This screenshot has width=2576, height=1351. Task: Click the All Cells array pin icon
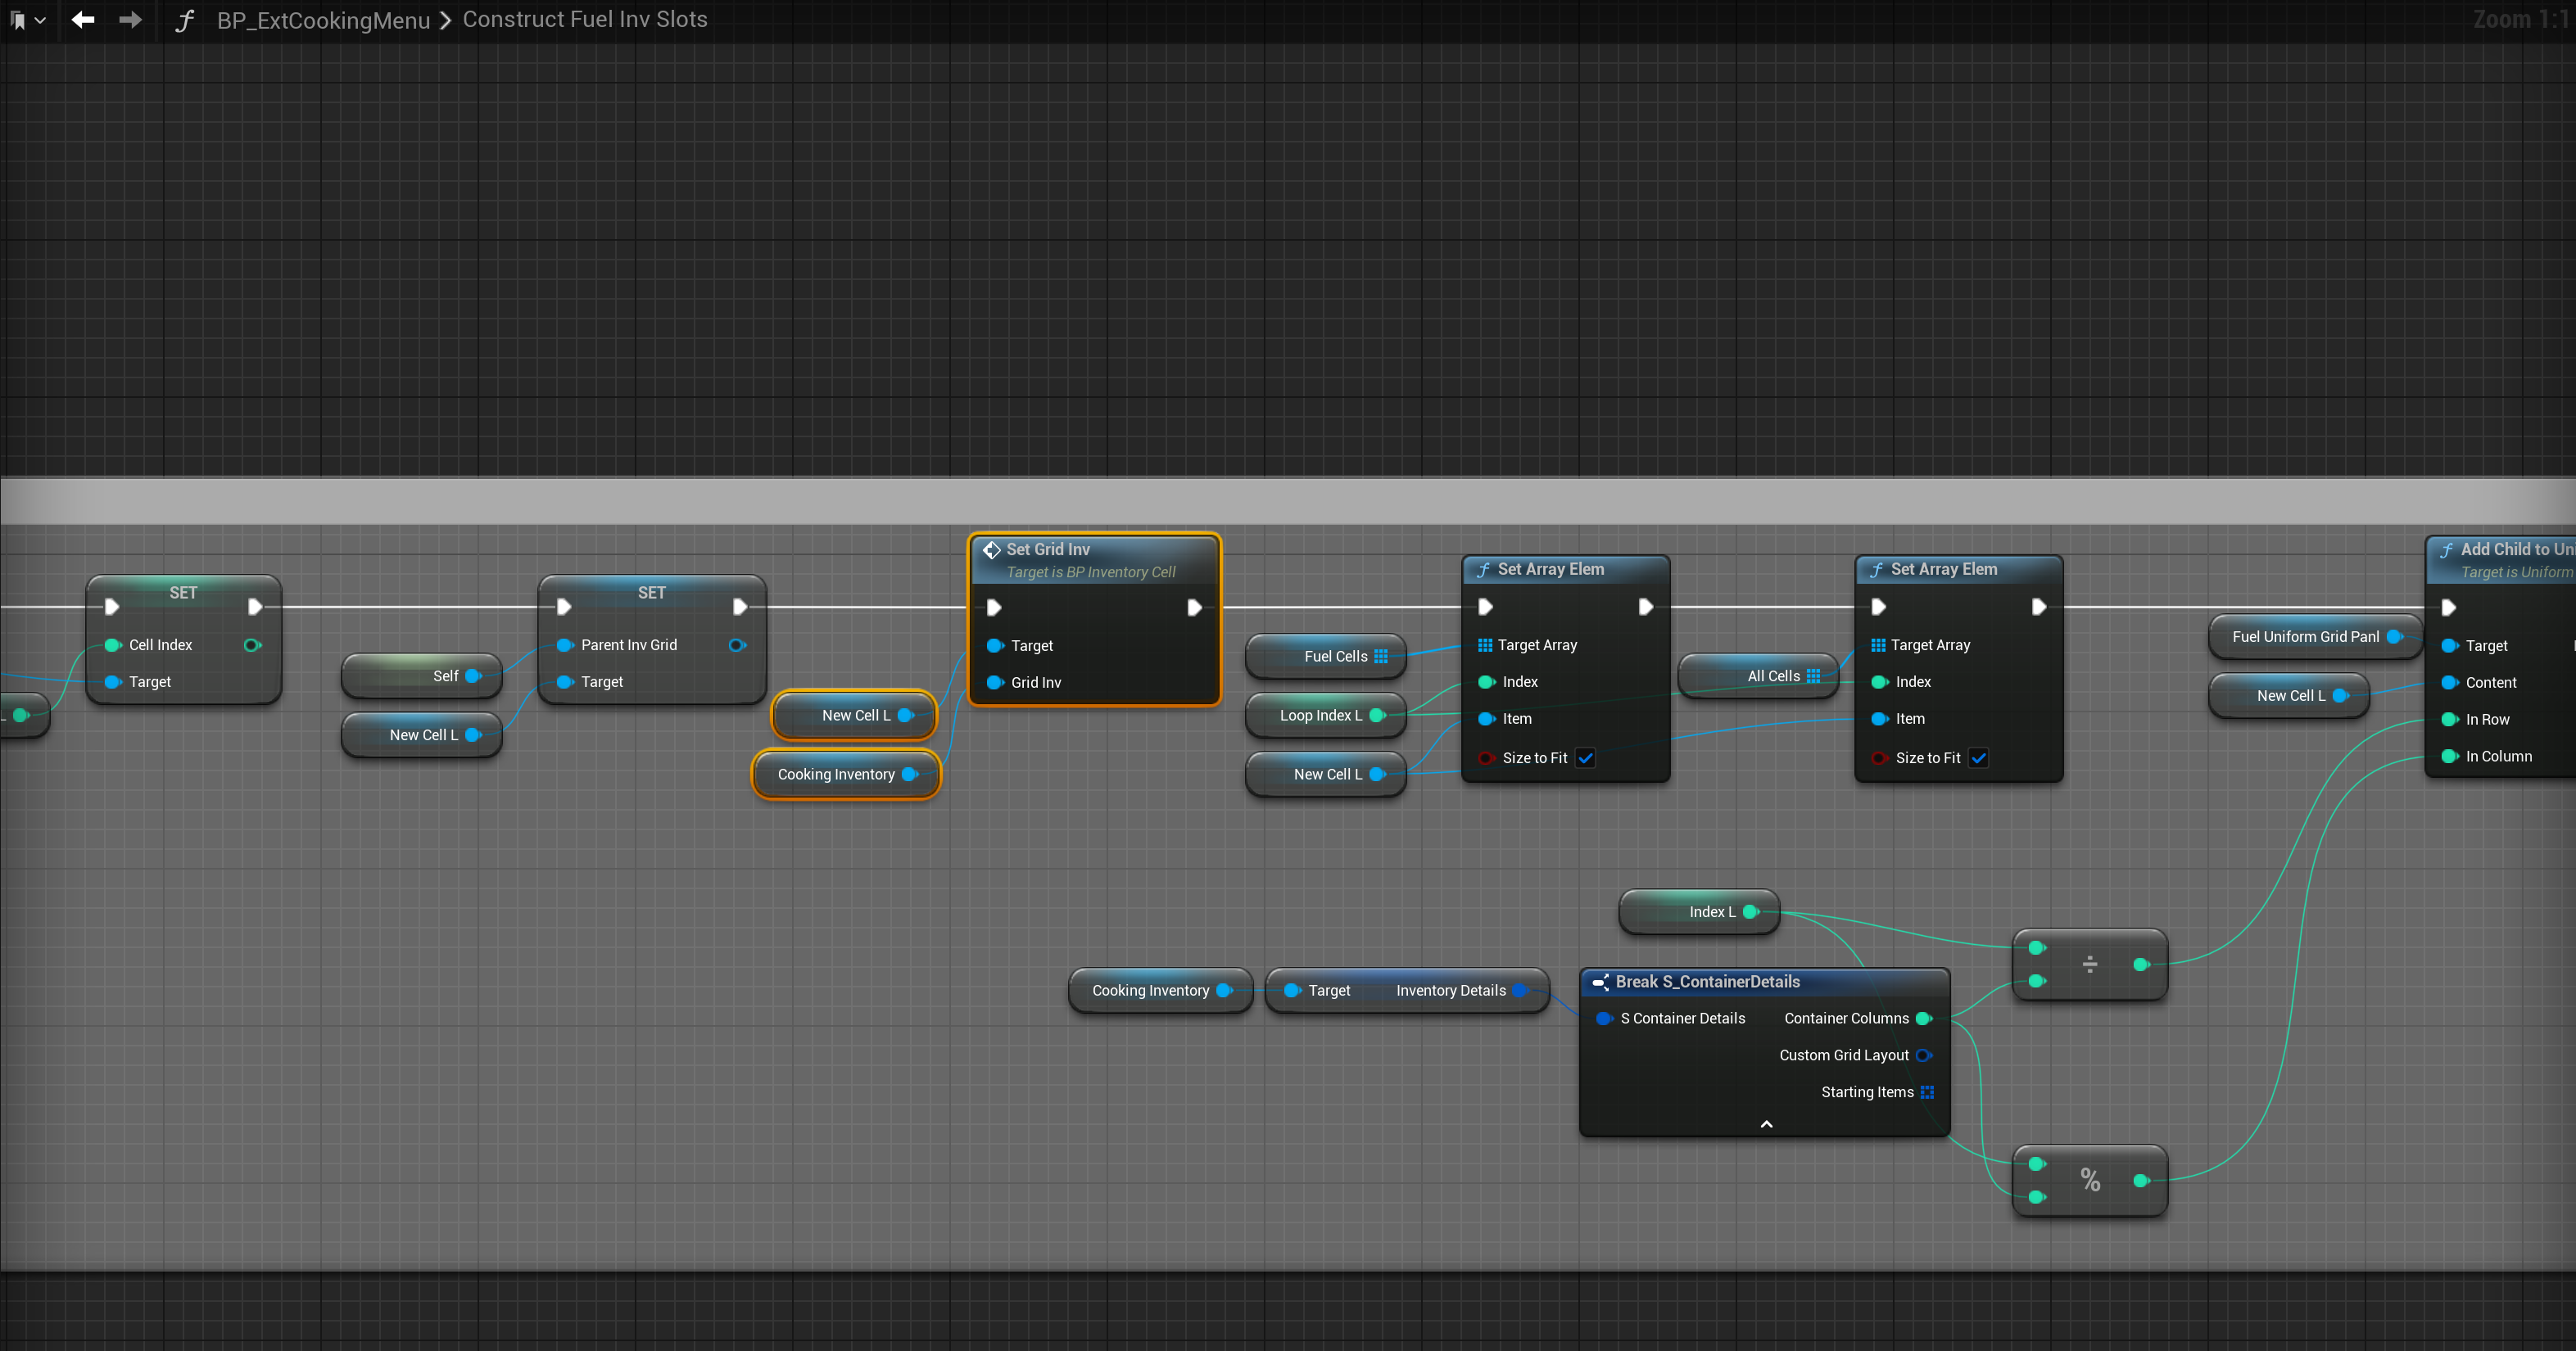click(x=1813, y=676)
